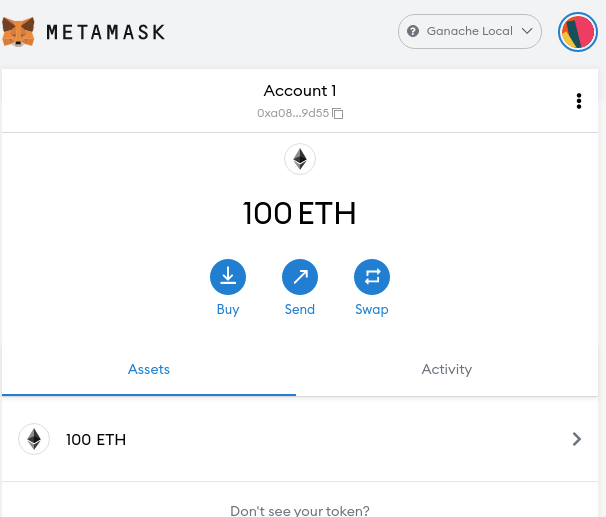This screenshot has width=606, height=517.
Task: Open the account avatar menu
Action: [x=577, y=32]
